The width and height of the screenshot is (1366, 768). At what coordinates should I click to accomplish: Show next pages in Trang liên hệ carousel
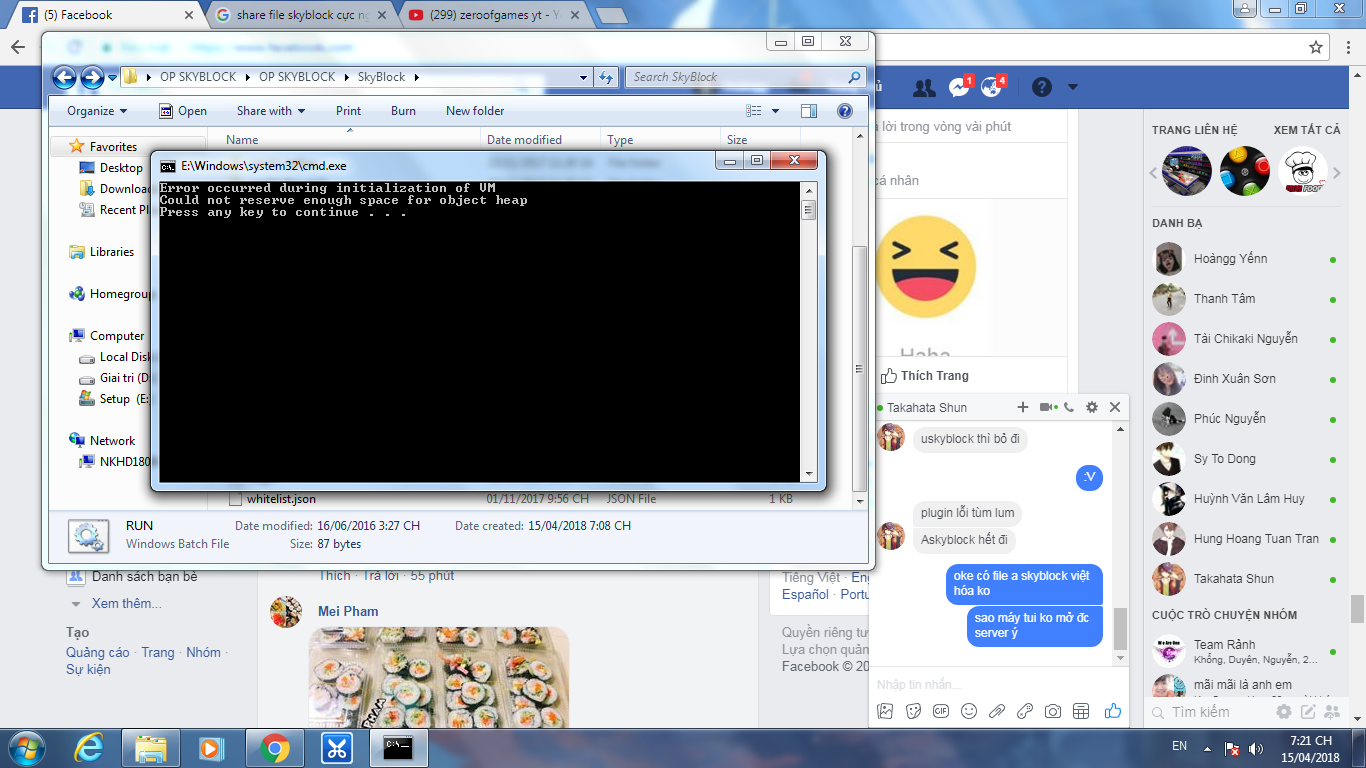pos(1337,173)
